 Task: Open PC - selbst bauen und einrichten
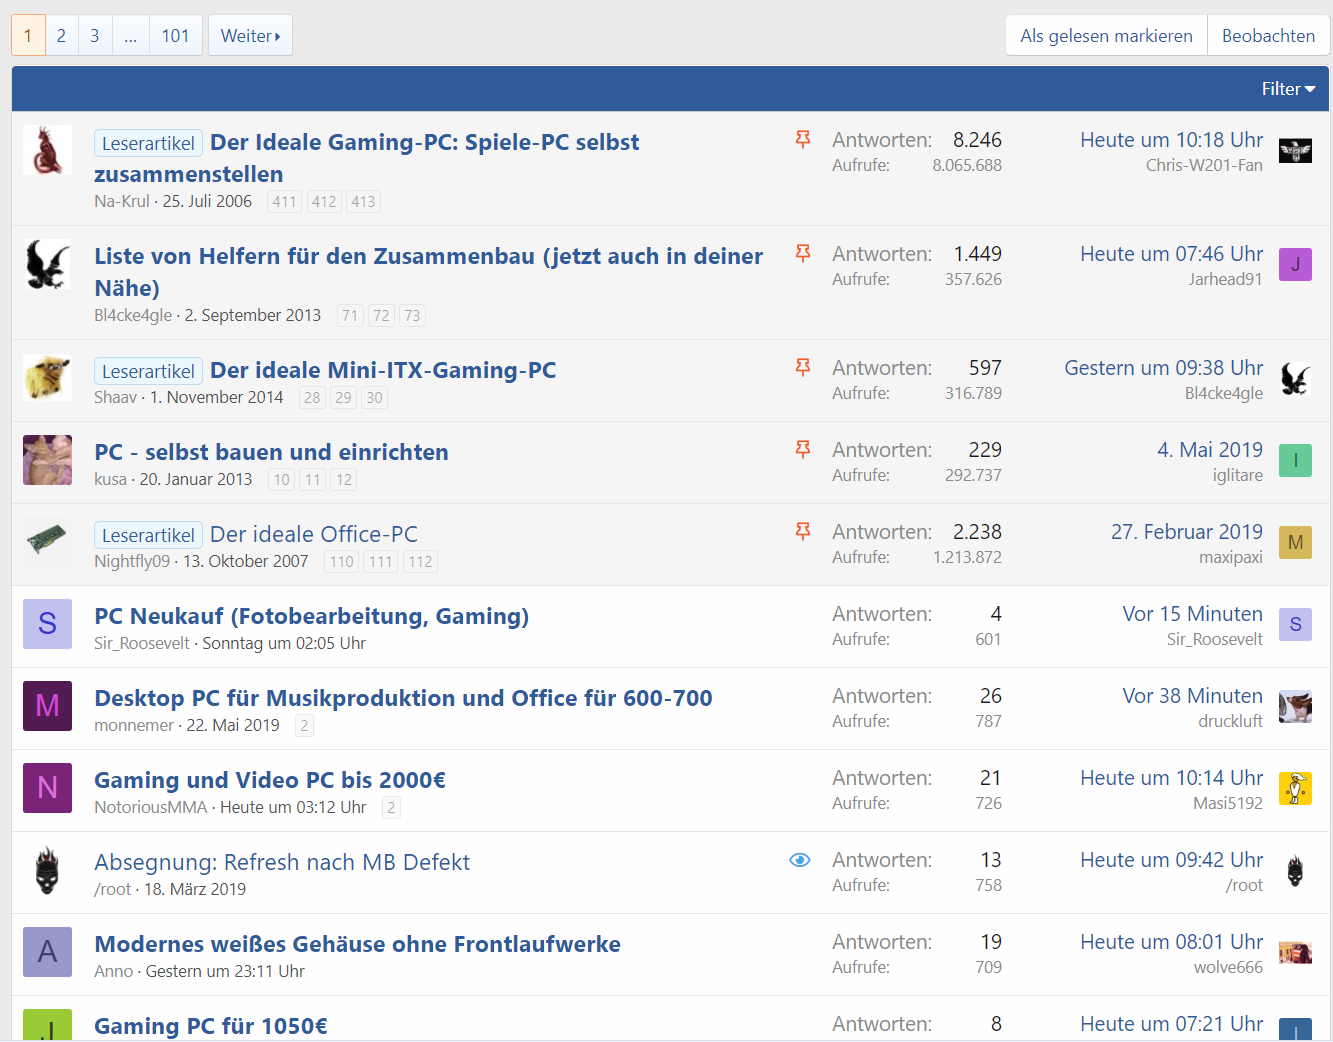[271, 452]
